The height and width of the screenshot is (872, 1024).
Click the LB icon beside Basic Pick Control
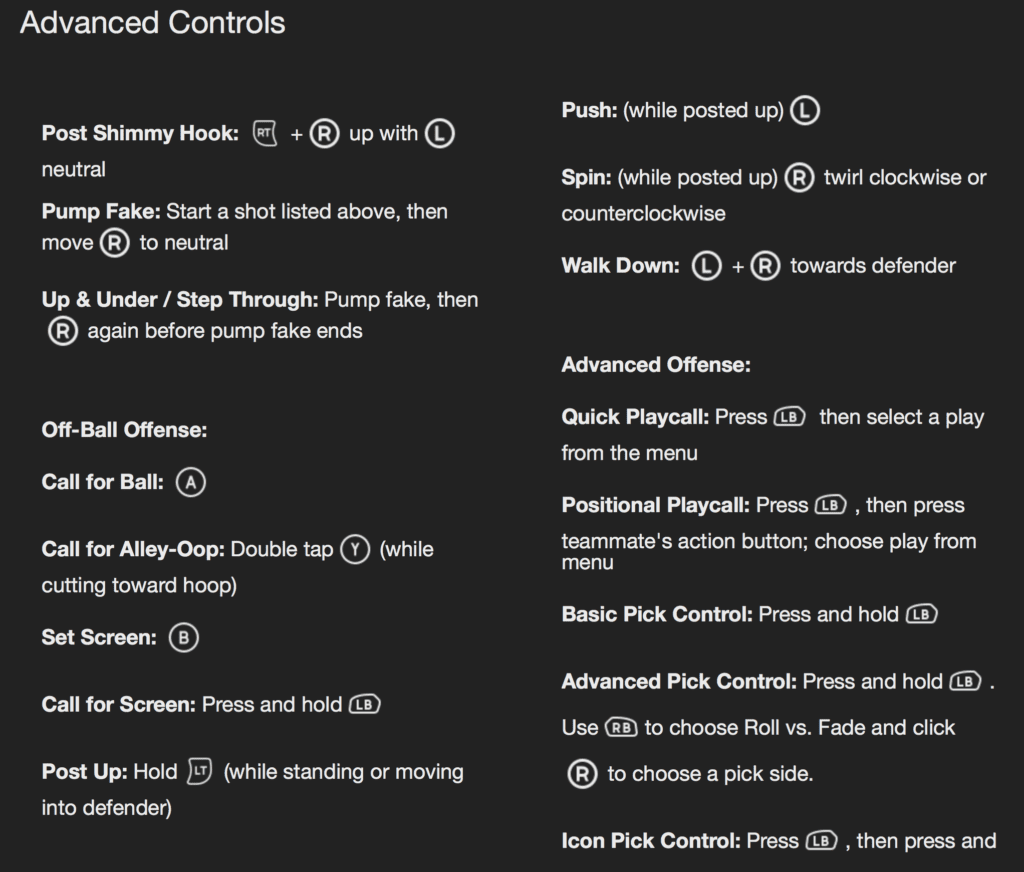(x=922, y=614)
